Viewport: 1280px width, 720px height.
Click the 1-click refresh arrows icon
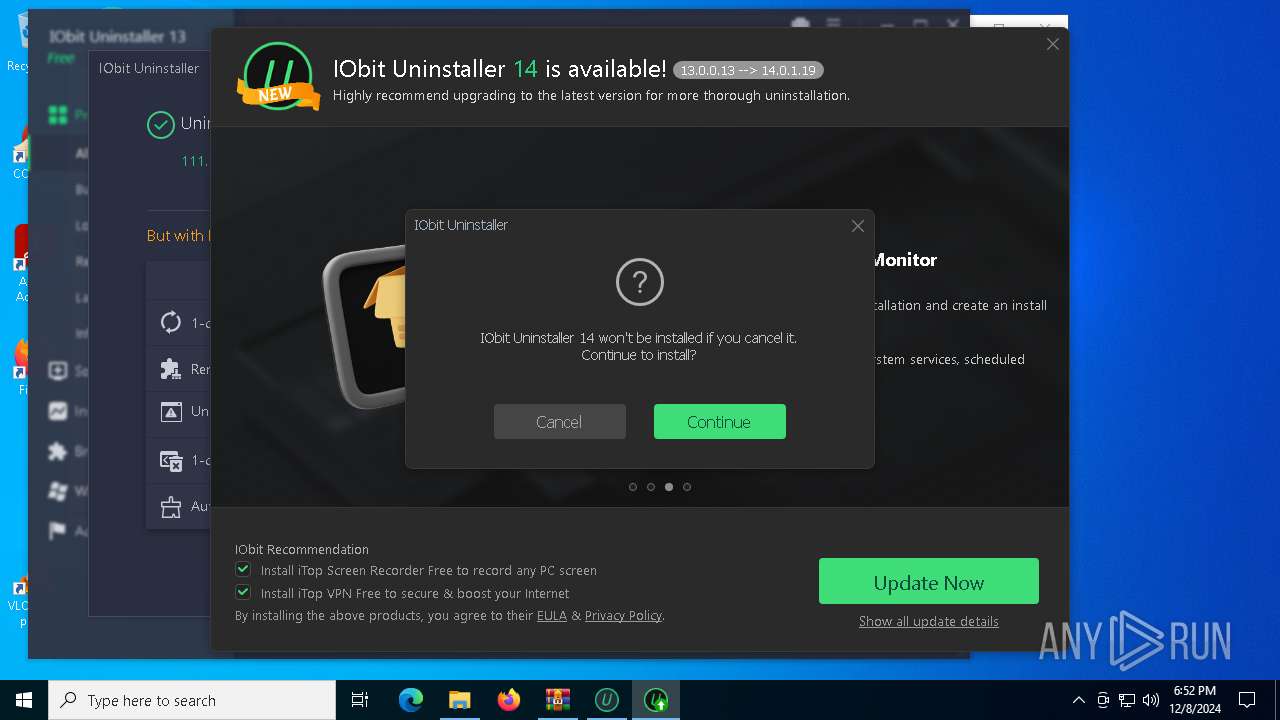click(171, 323)
